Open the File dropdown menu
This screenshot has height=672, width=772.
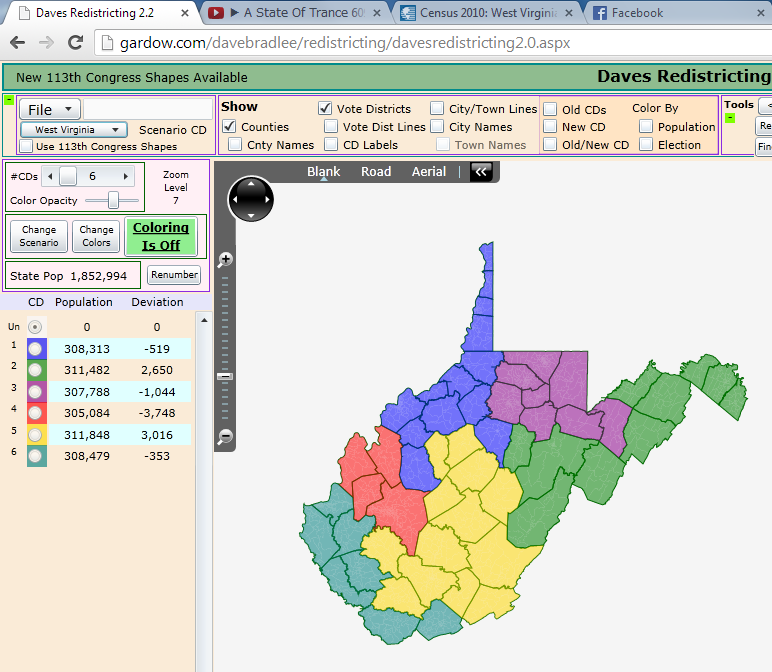click(x=50, y=109)
